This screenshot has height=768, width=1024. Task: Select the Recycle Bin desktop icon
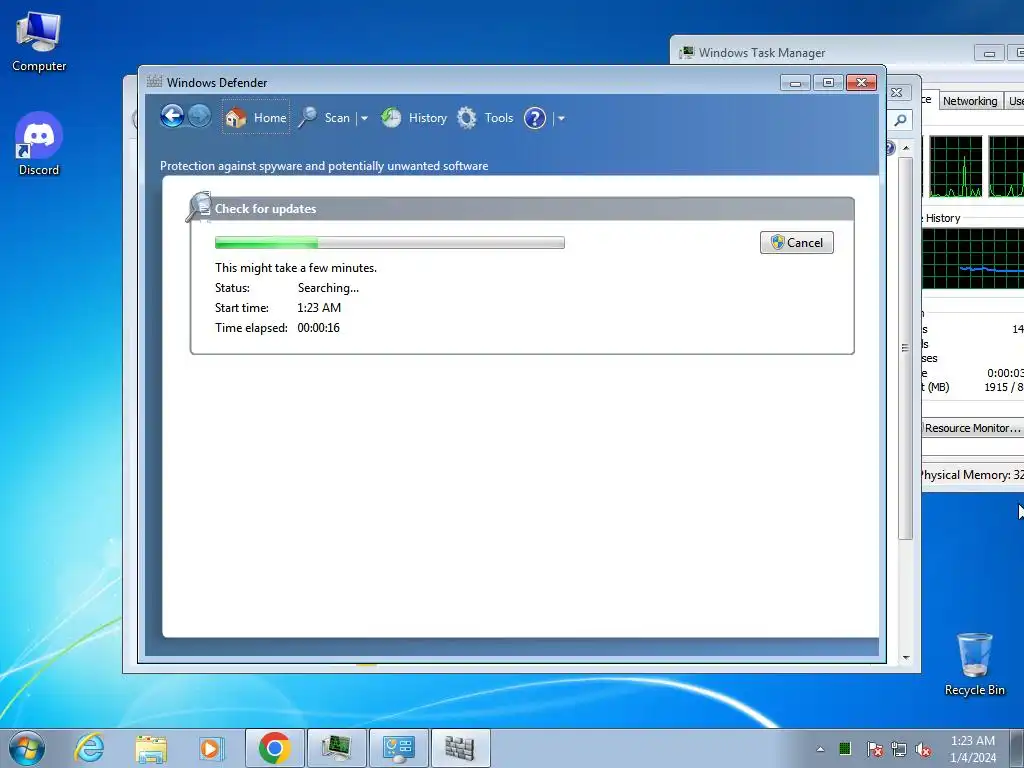click(974, 664)
